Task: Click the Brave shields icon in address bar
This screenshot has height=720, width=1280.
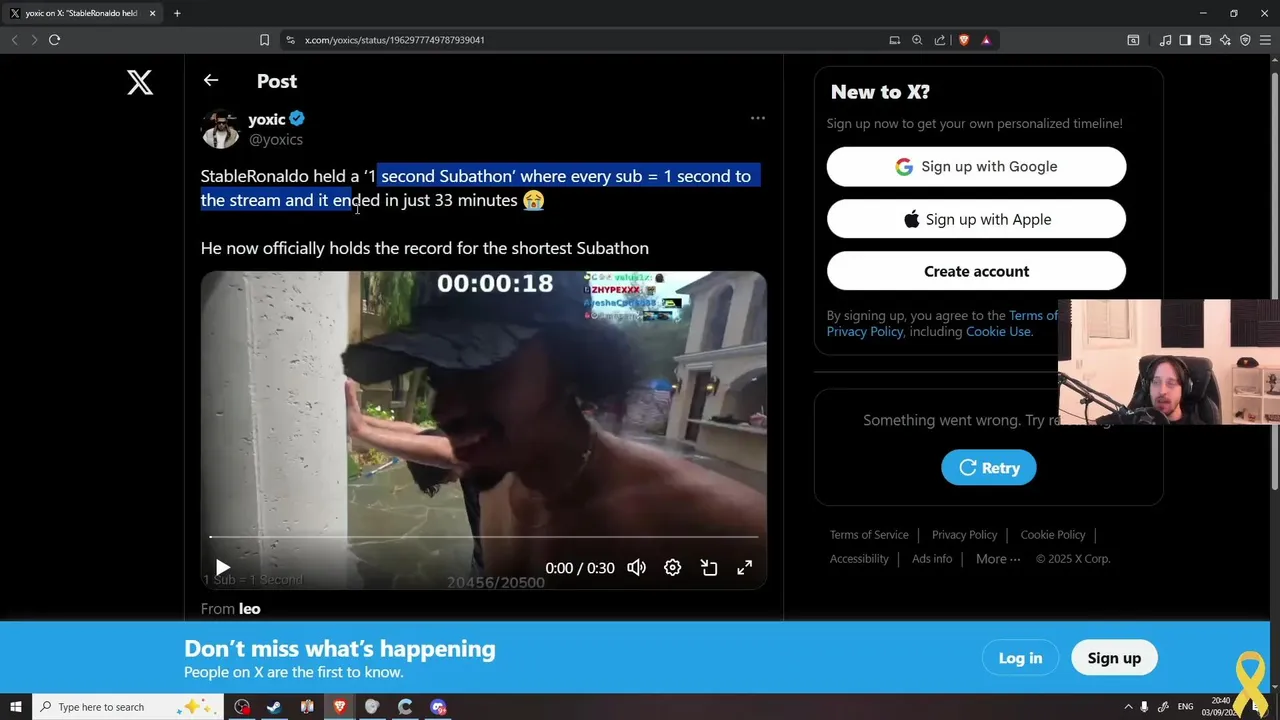Action: click(x=964, y=40)
